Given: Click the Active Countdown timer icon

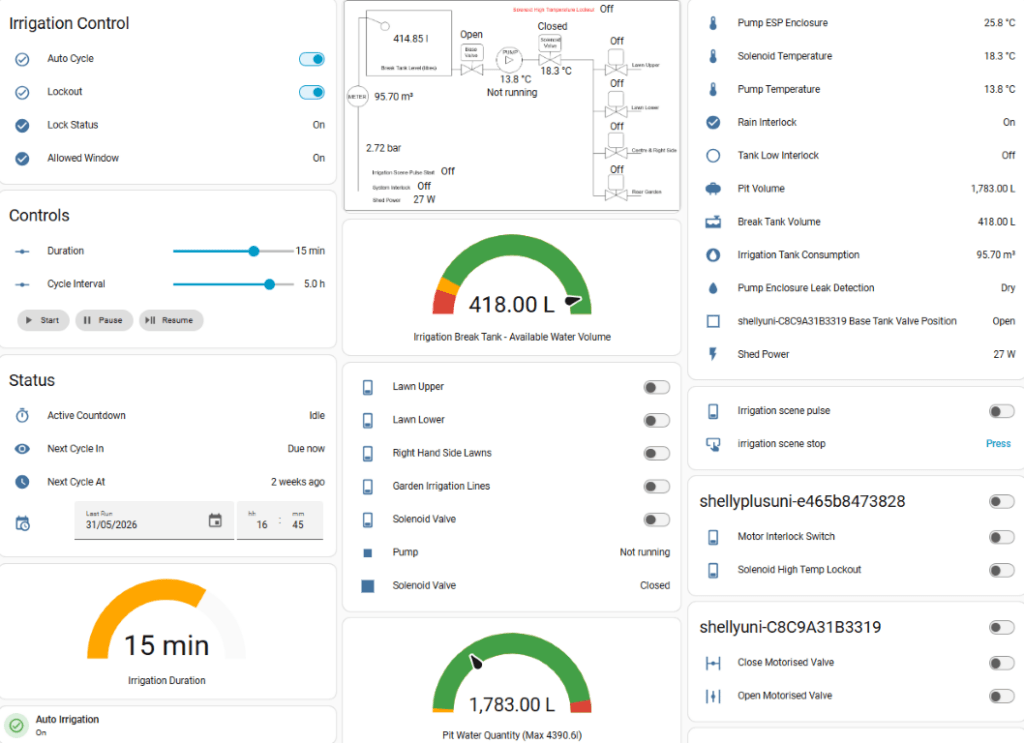Looking at the screenshot, I should [22, 415].
